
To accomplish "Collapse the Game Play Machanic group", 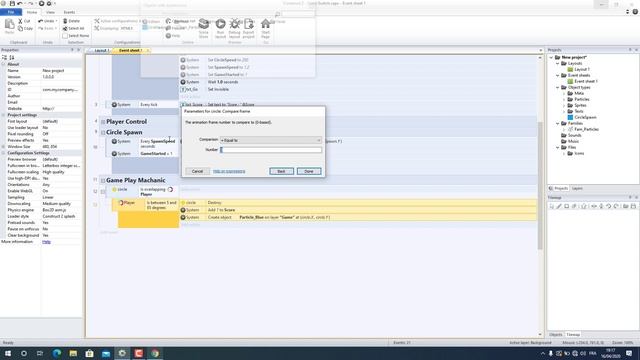I will [x=103, y=180].
